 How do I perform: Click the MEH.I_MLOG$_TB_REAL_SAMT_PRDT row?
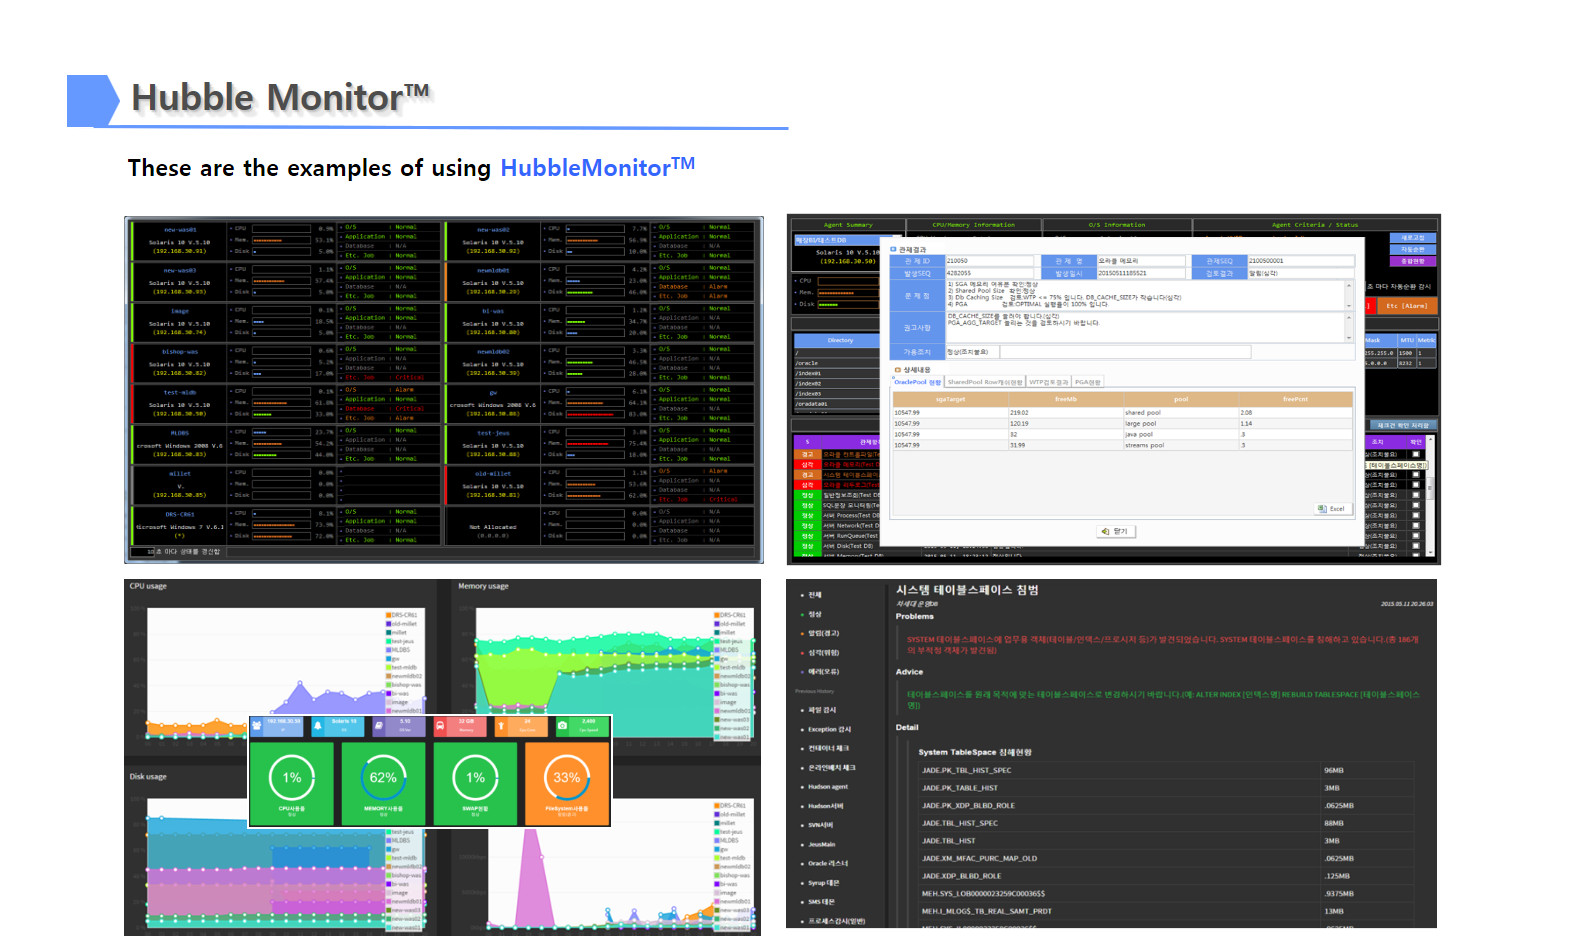[1167, 911]
